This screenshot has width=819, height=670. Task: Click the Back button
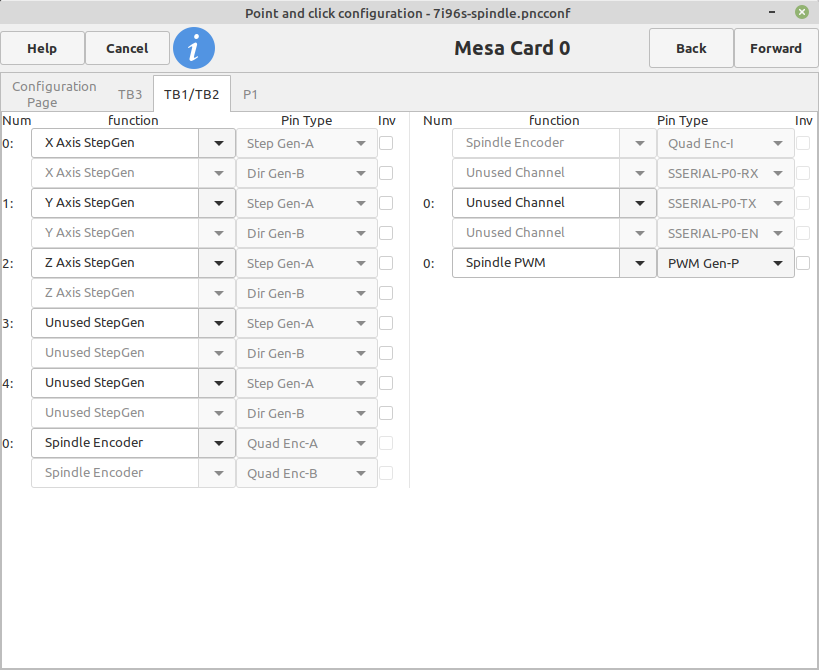tap(691, 48)
